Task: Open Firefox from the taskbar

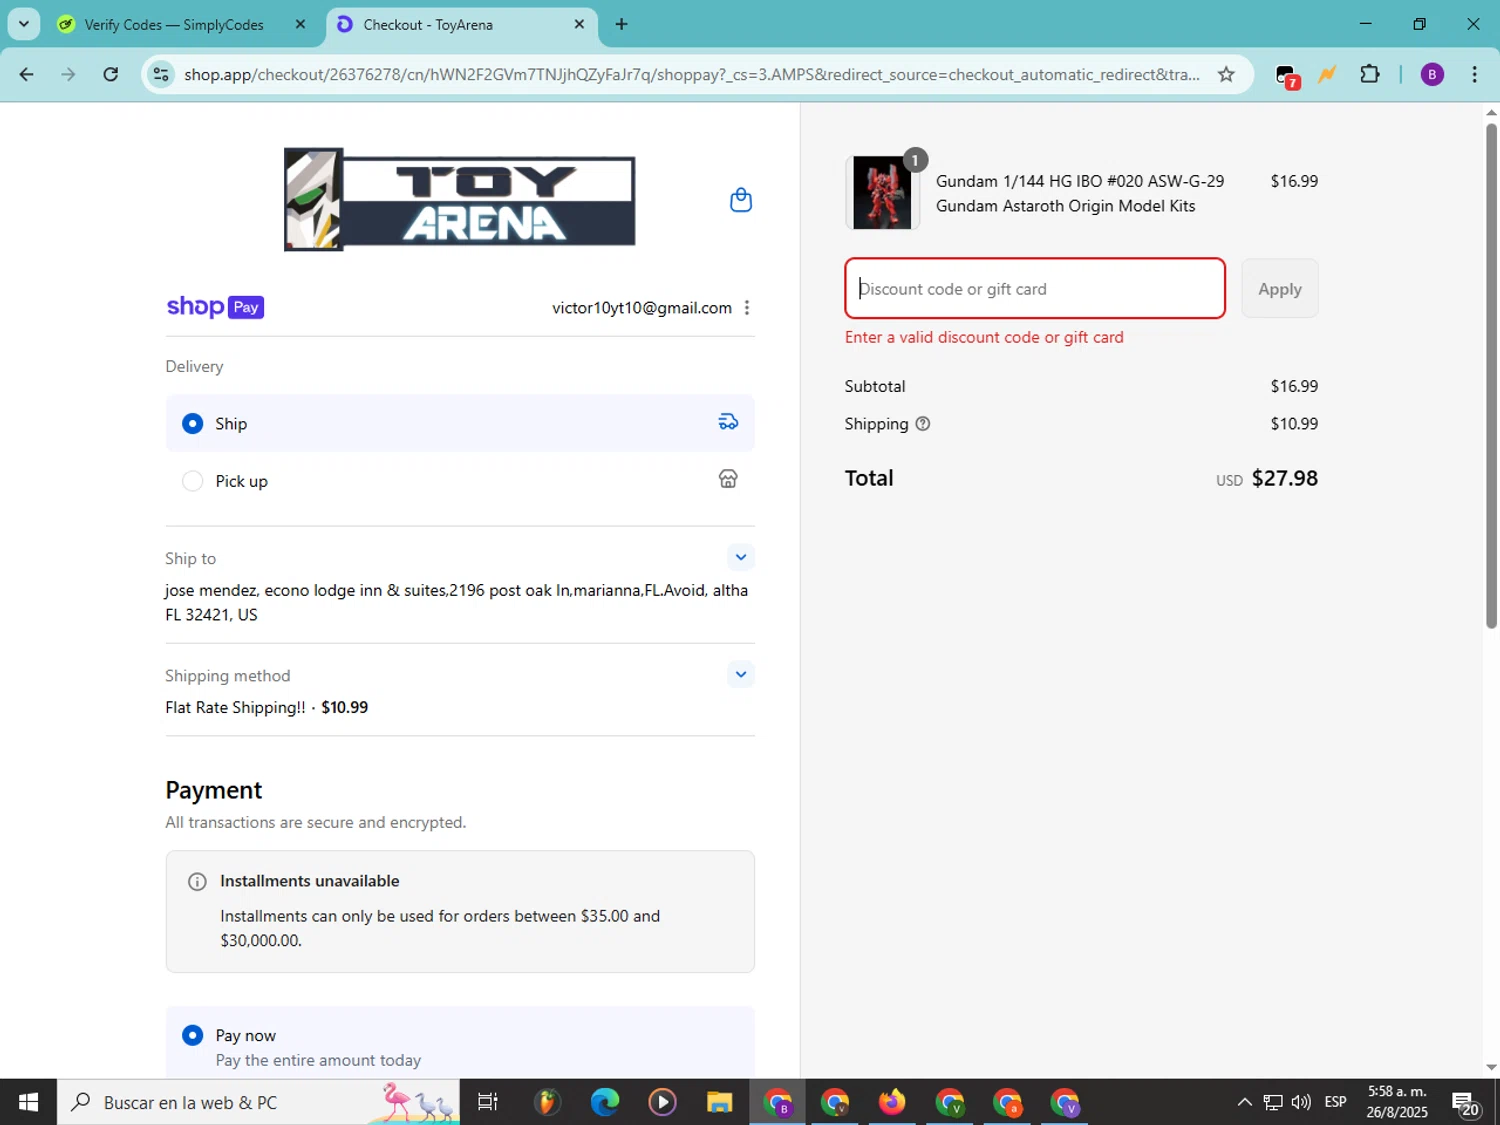Action: (x=891, y=1102)
